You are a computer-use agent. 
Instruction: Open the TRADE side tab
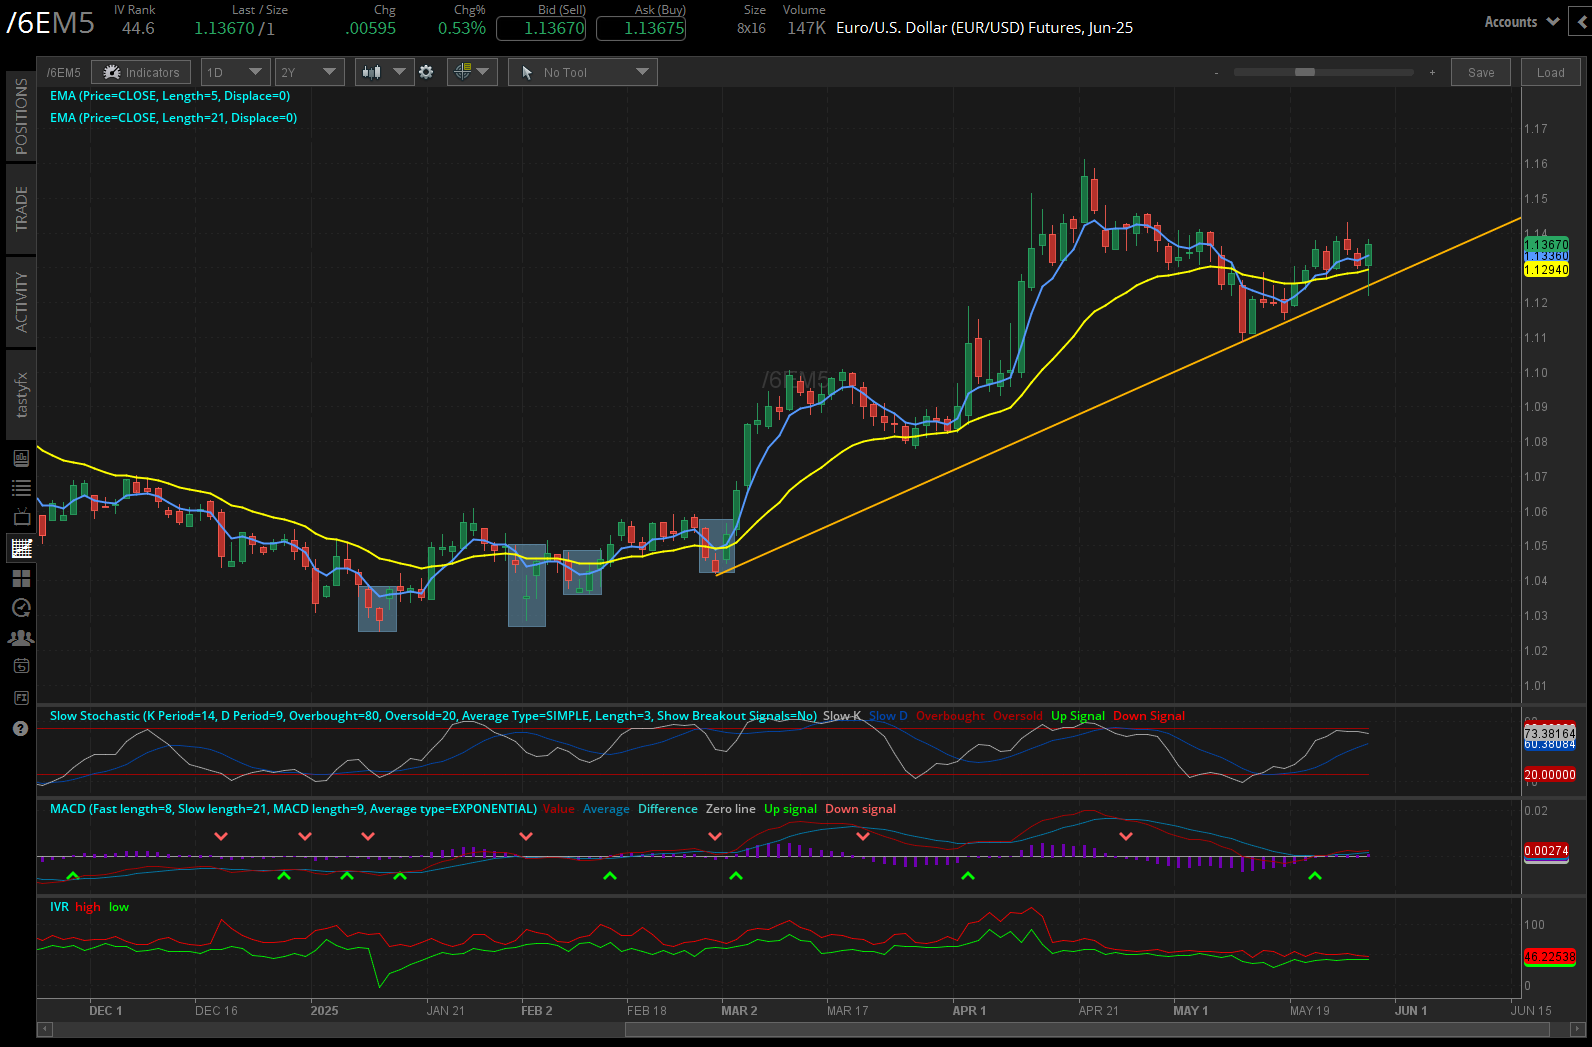21,208
